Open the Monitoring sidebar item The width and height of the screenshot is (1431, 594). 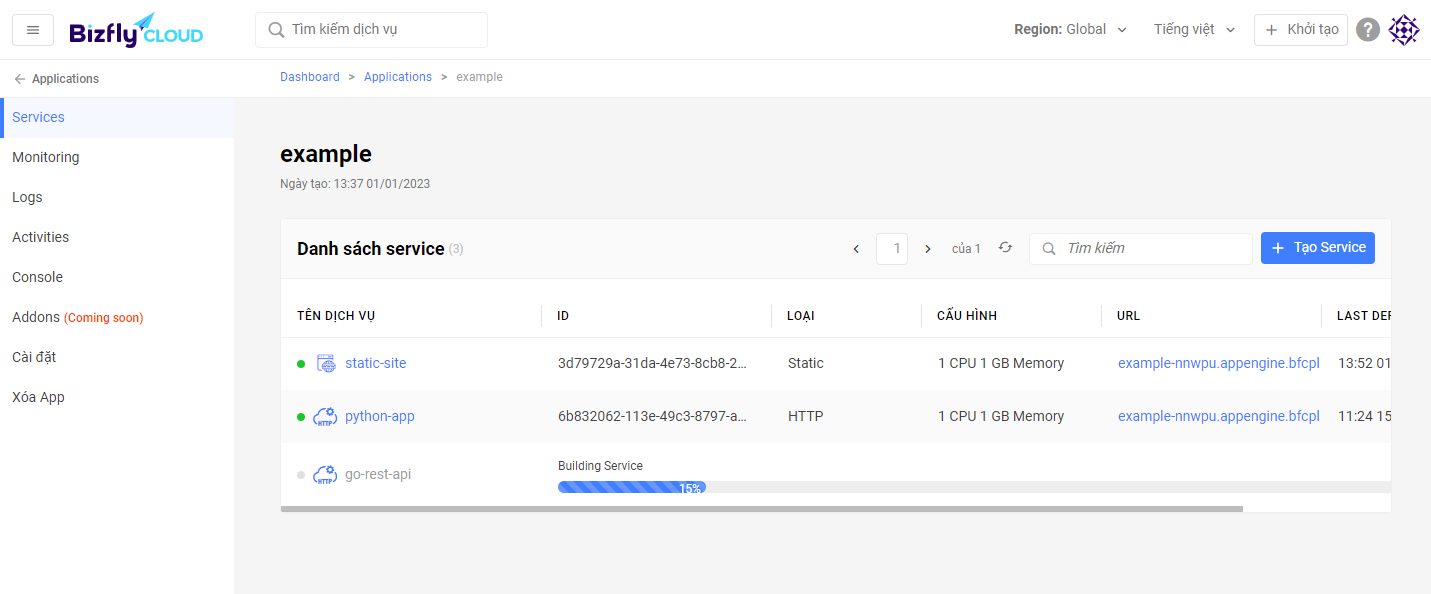[x=46, y=157]
